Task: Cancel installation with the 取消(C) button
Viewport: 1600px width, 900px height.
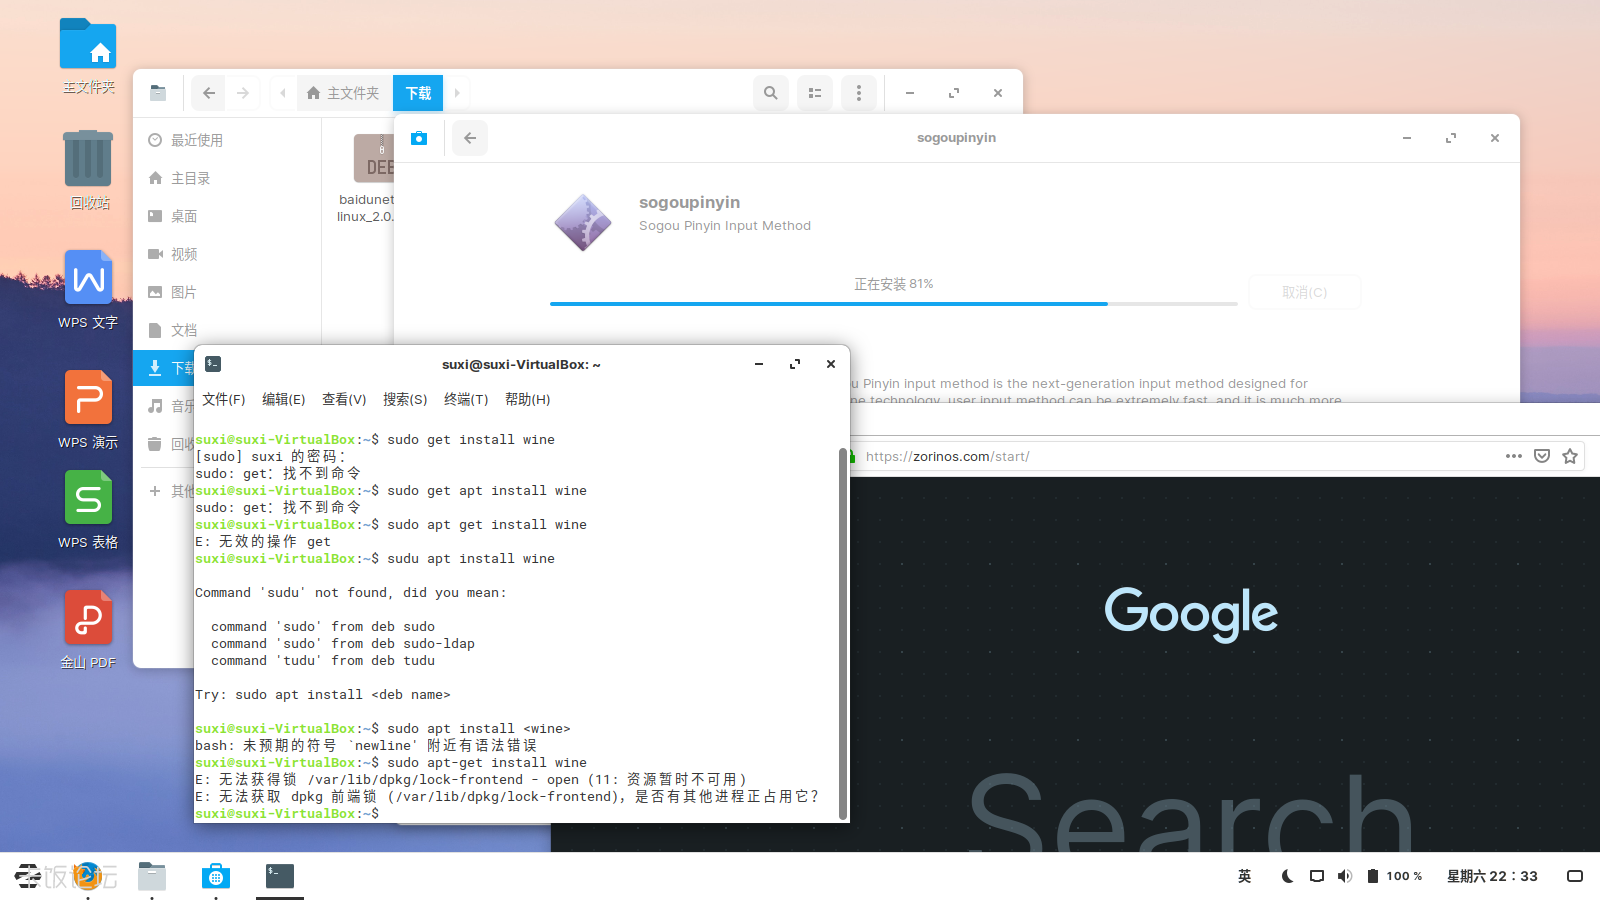Action: click(1305, 292)
